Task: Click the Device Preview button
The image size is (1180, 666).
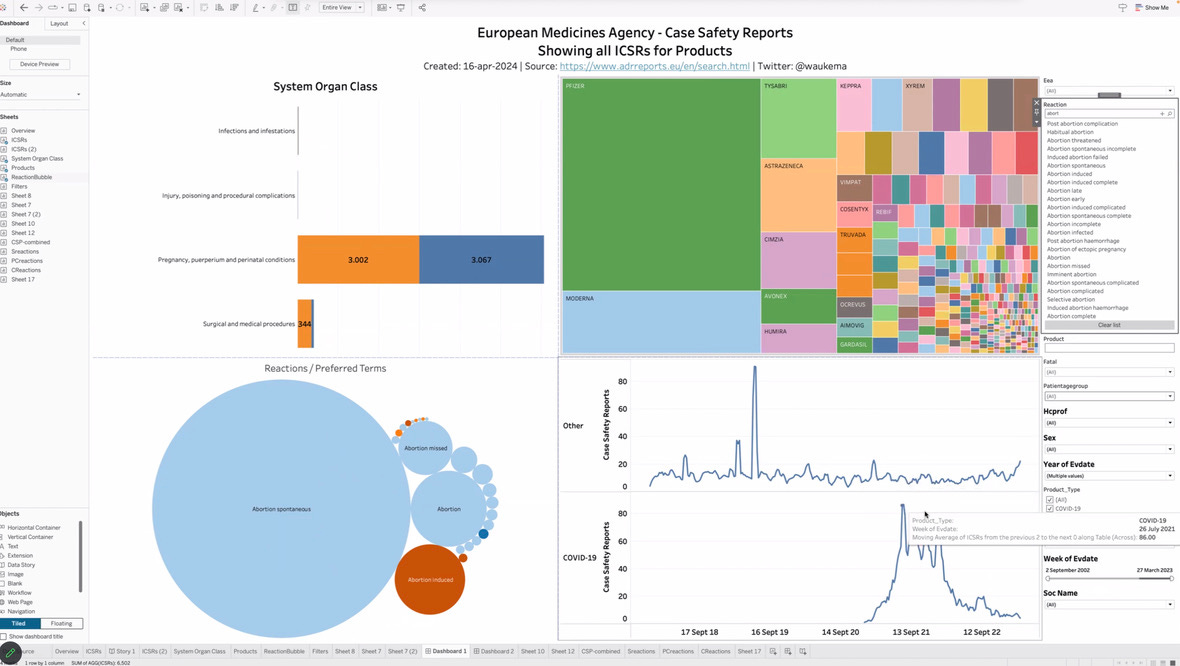Action: 40,64
